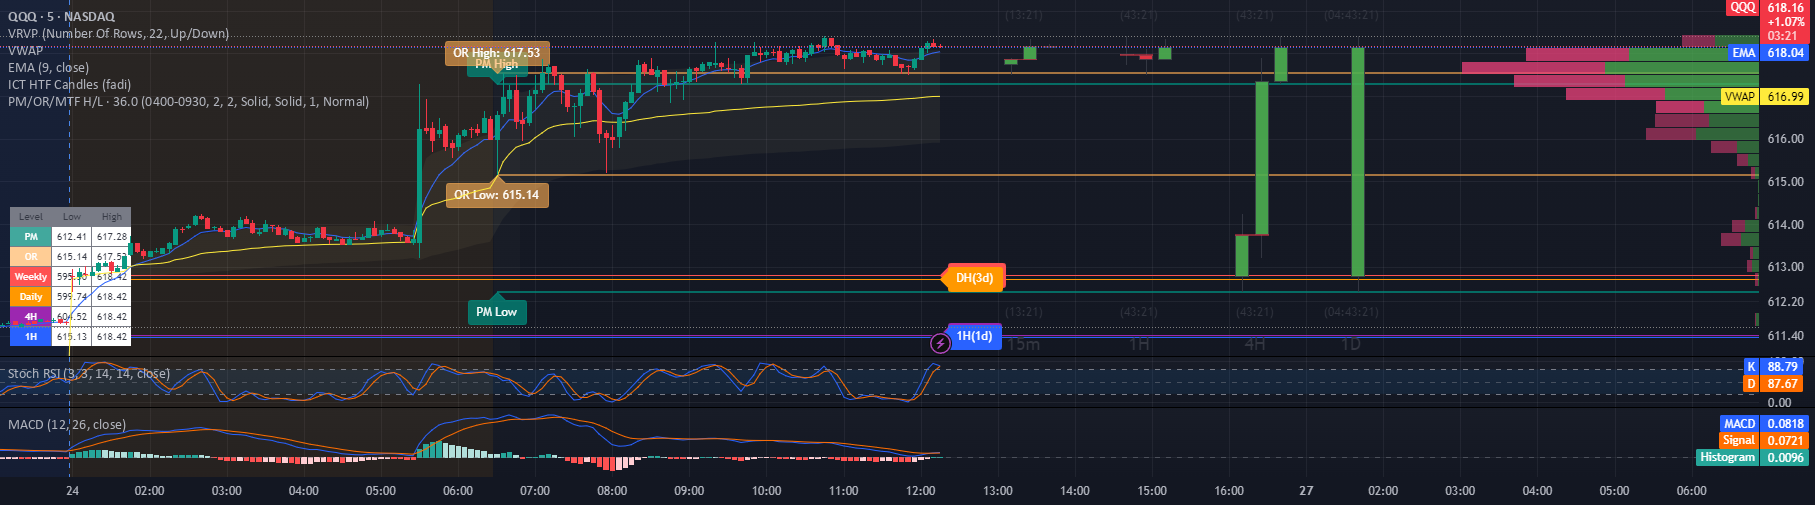Click the tall green 1D HTF candle

(x=1358, y=162)
